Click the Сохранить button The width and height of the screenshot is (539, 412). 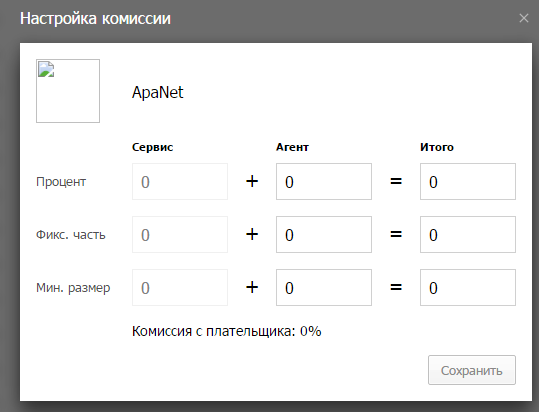(472, 370)
